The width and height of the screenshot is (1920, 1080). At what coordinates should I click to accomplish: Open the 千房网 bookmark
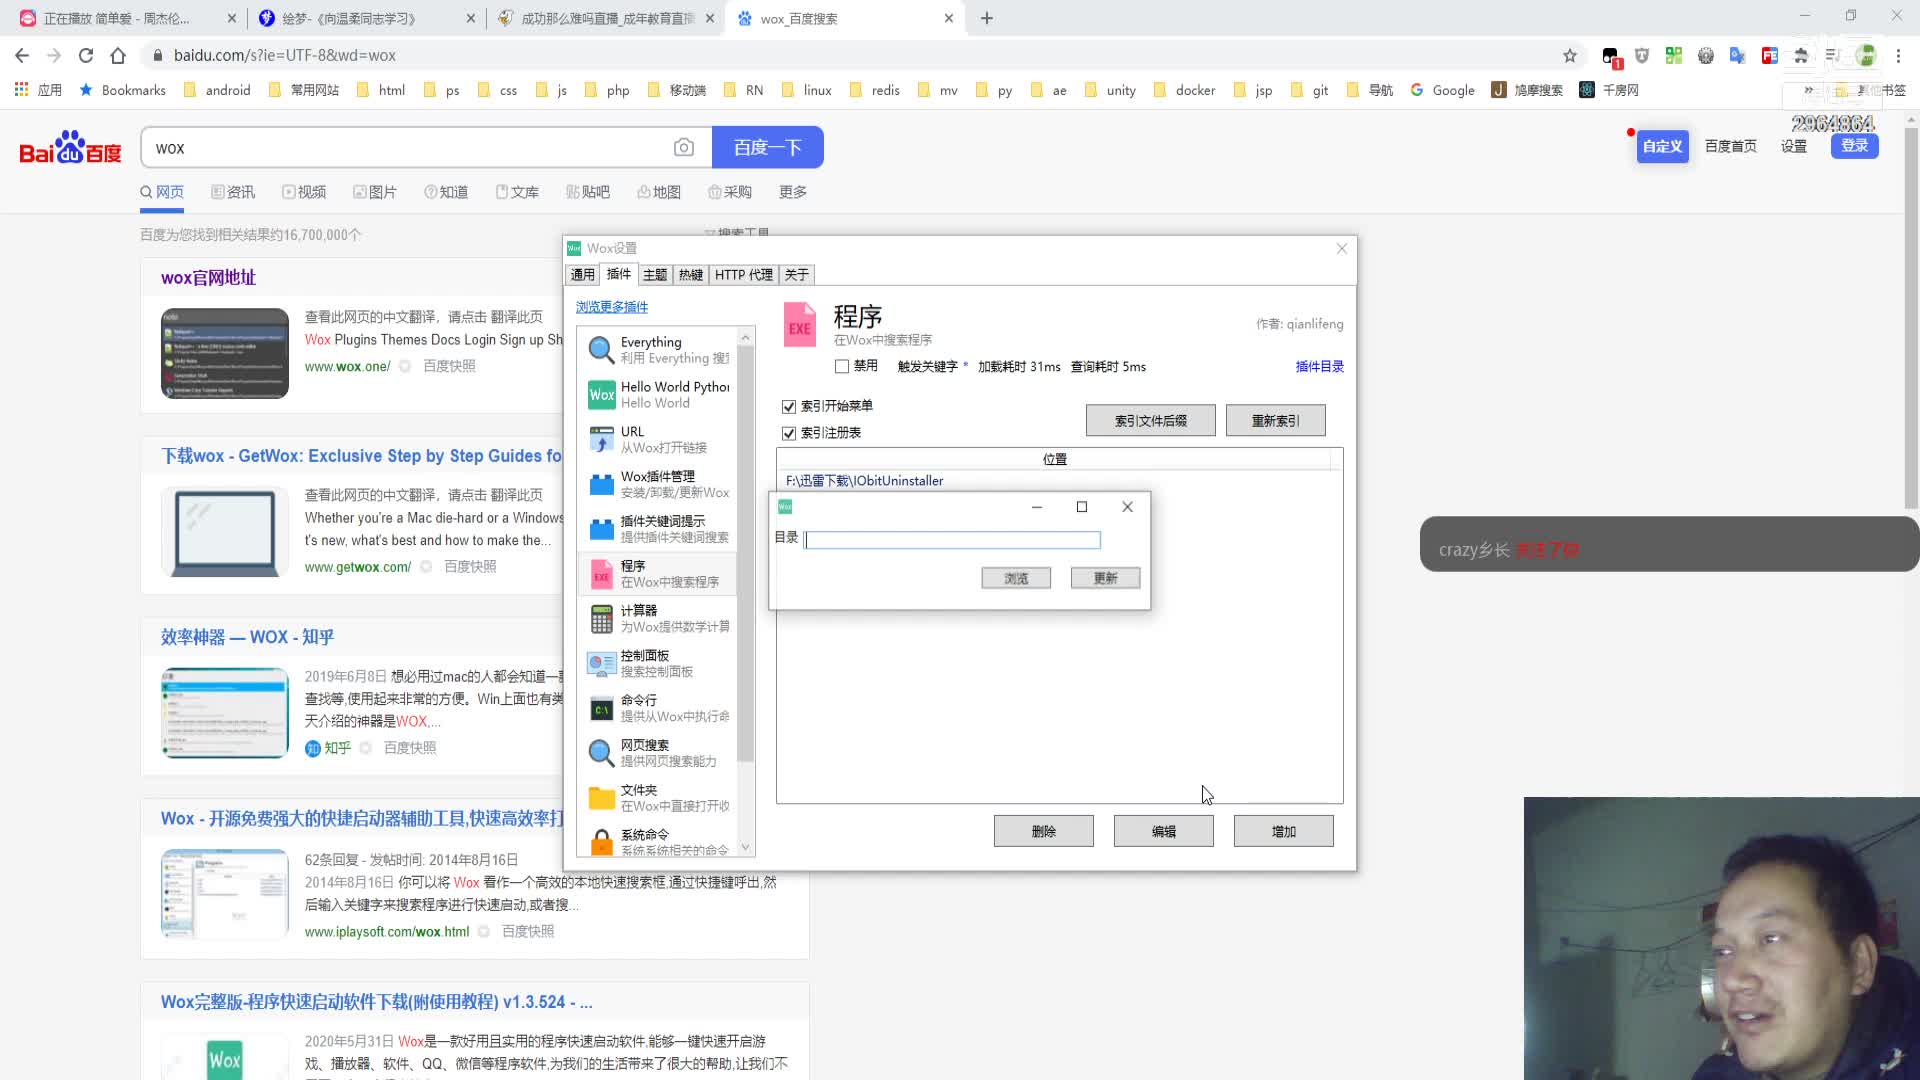point(1609,90)
